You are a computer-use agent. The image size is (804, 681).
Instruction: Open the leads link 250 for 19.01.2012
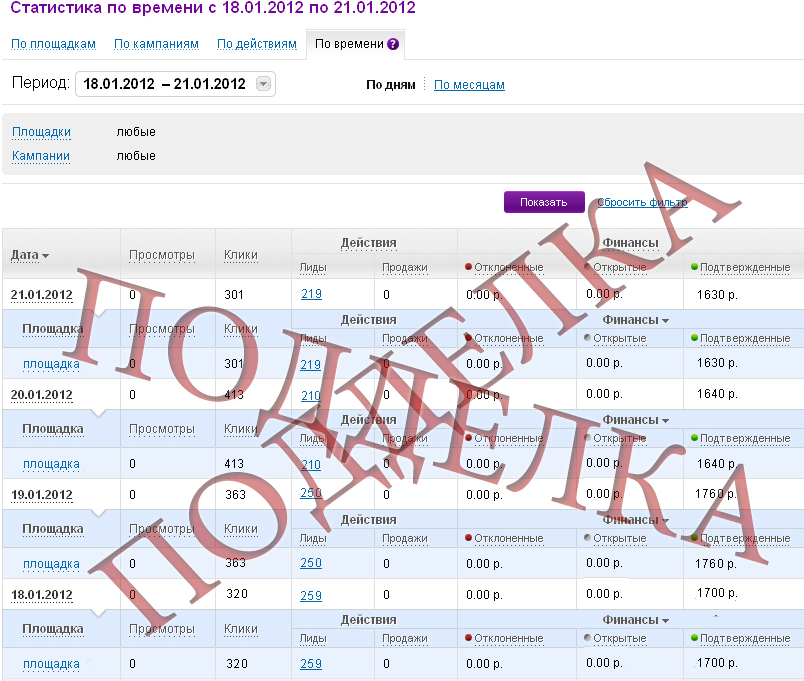pos(311,493)
